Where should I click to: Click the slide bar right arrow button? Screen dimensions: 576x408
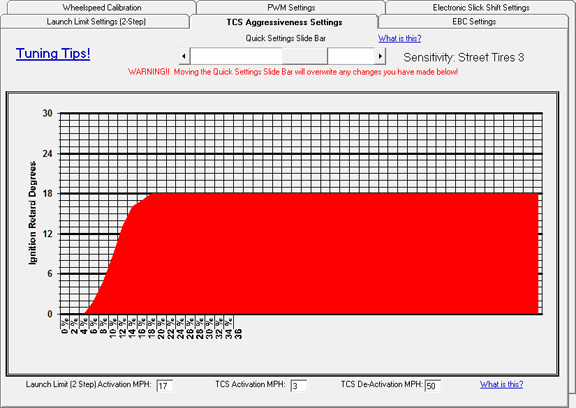(x=380, y=57)
